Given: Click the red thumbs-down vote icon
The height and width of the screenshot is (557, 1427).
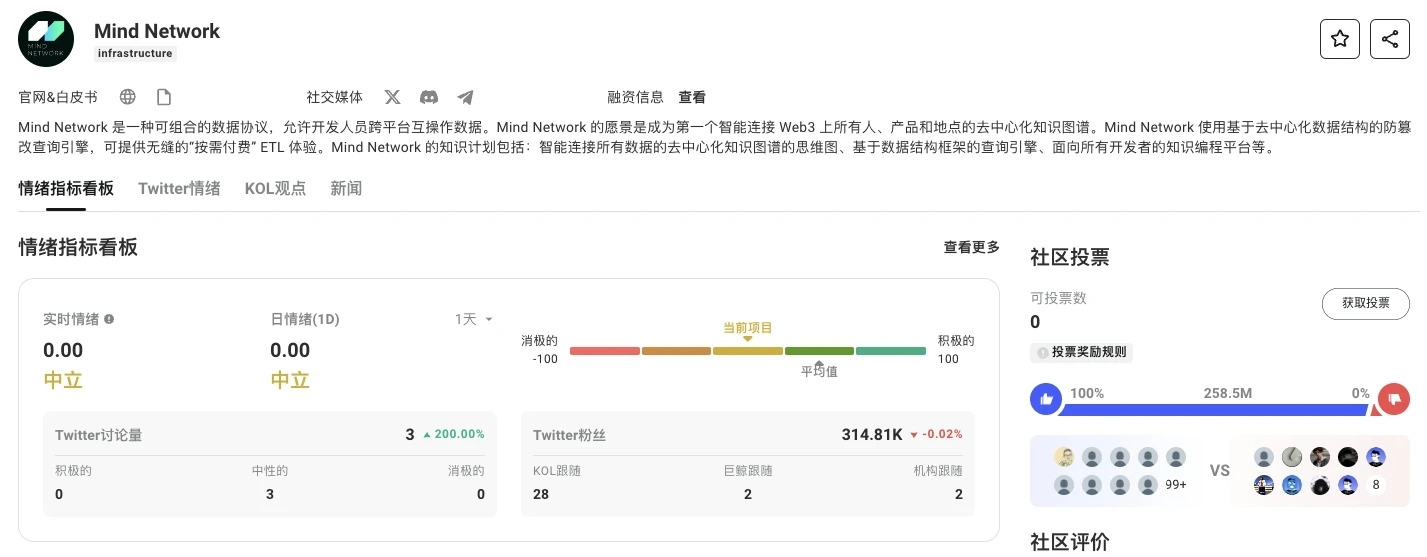Looking at the screenshot, I should point(1393,399).
